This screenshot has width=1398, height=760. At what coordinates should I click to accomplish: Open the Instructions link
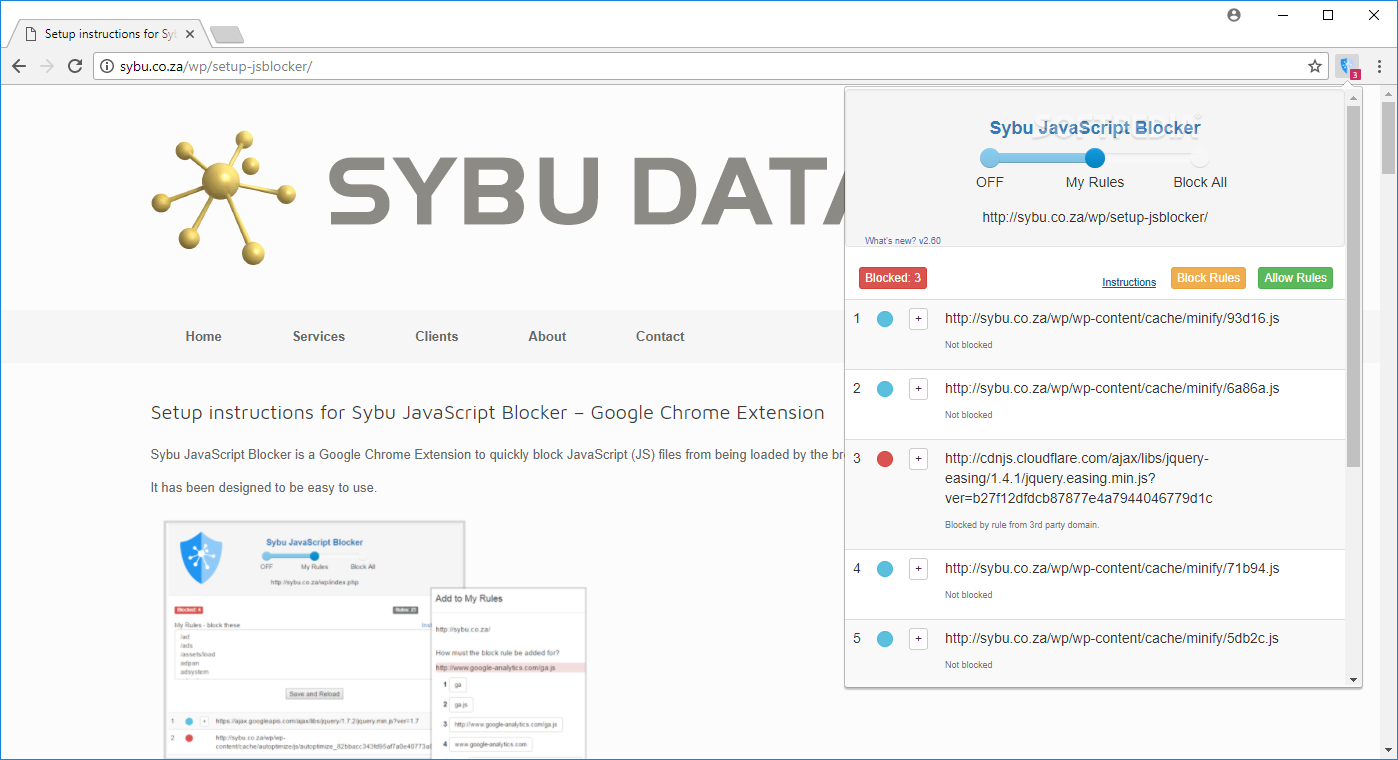(x=1129, y=282)
